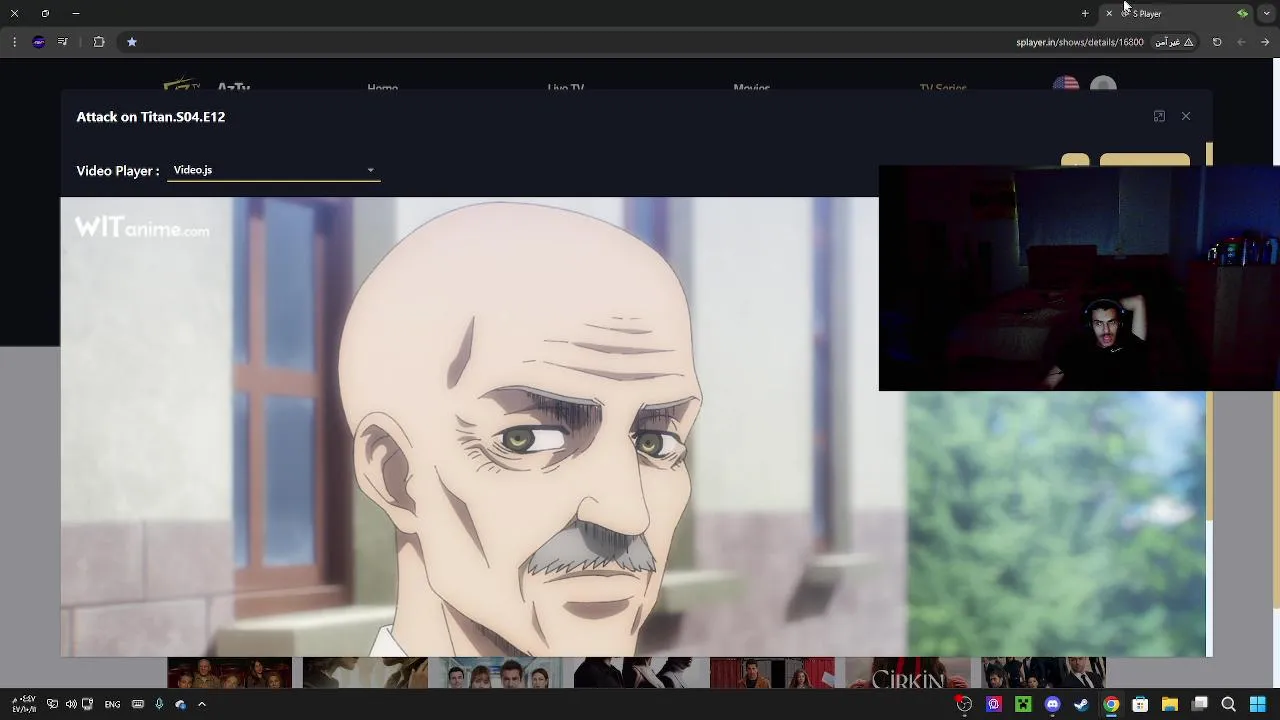Go to Live TV in the site navigation
The height and width of the screenshot is (720, 1280).
[565, 87]
